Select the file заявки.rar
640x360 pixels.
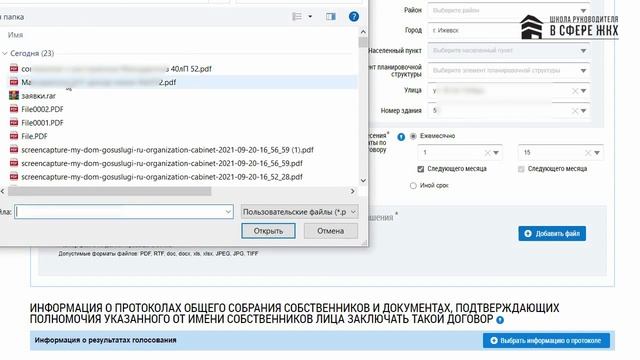[x=38, y=96]
